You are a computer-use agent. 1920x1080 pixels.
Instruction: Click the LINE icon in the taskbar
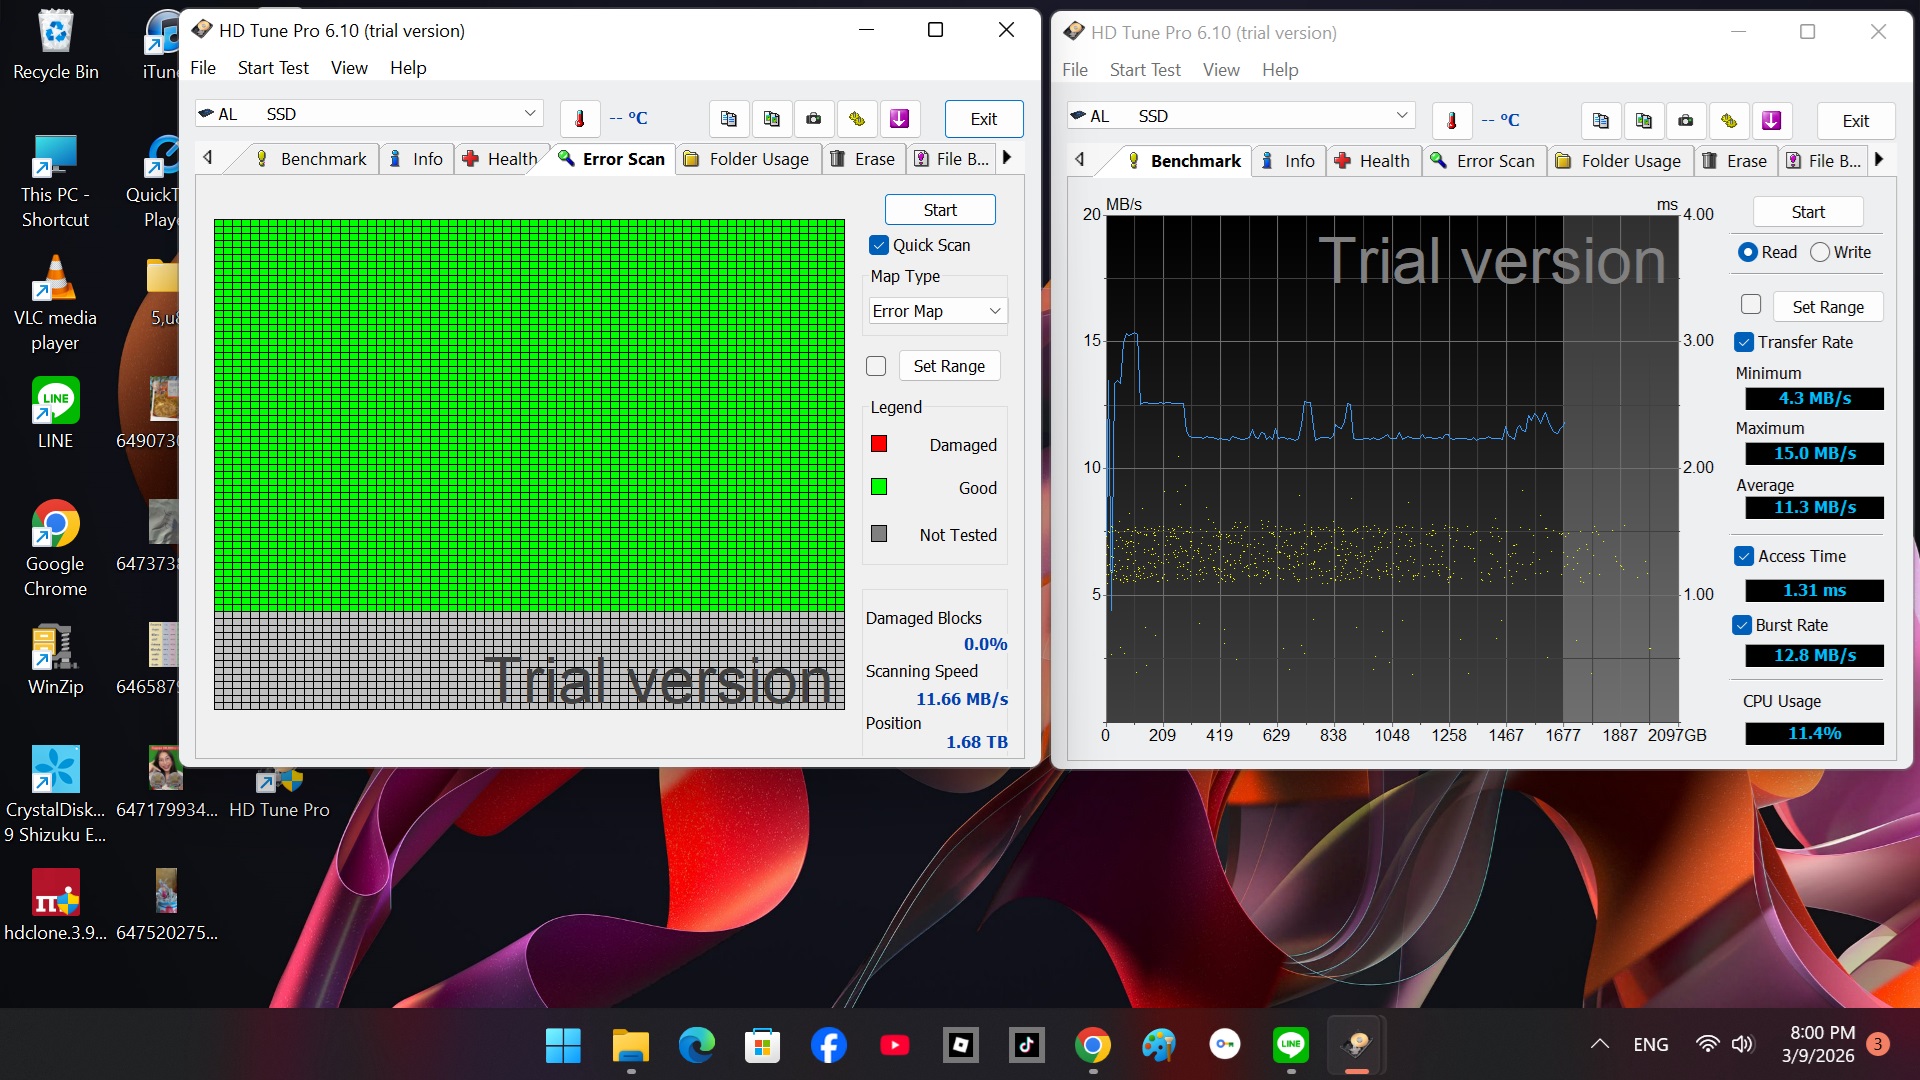[x=1291, y=1045]
